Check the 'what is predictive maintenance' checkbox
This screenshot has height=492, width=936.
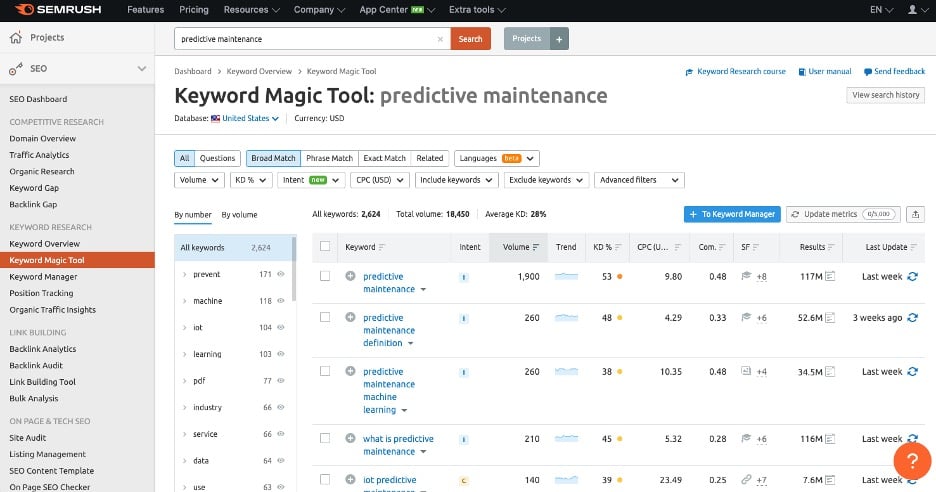(325, 438)
